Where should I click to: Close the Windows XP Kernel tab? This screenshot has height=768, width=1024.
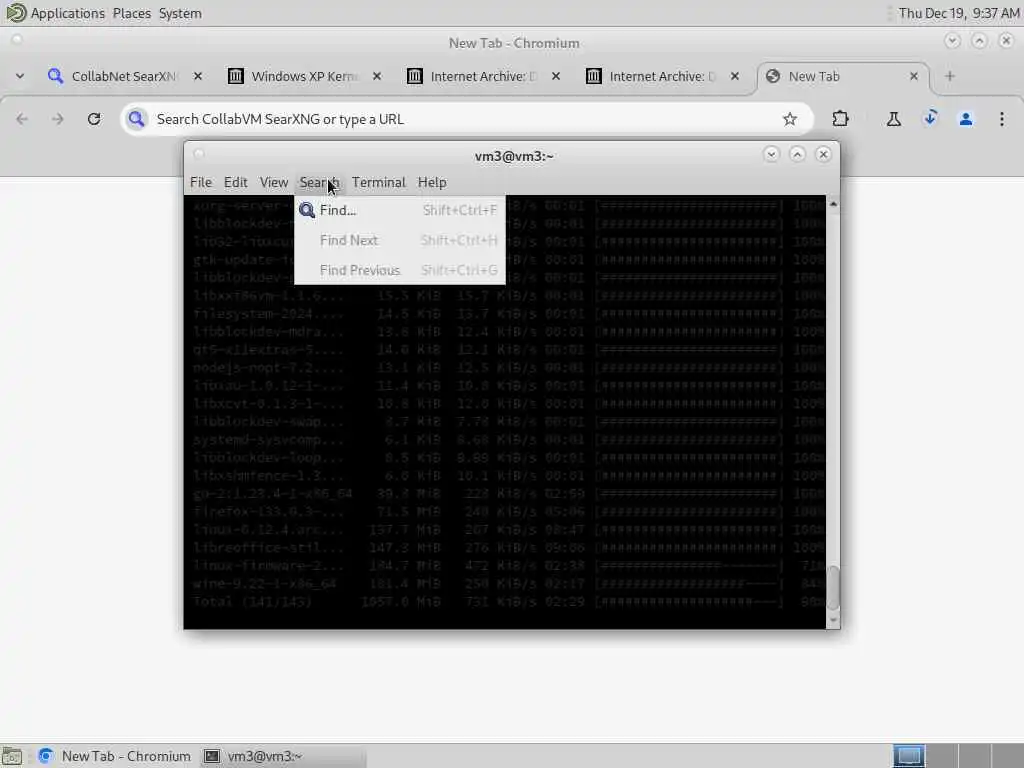pos(377,76)
